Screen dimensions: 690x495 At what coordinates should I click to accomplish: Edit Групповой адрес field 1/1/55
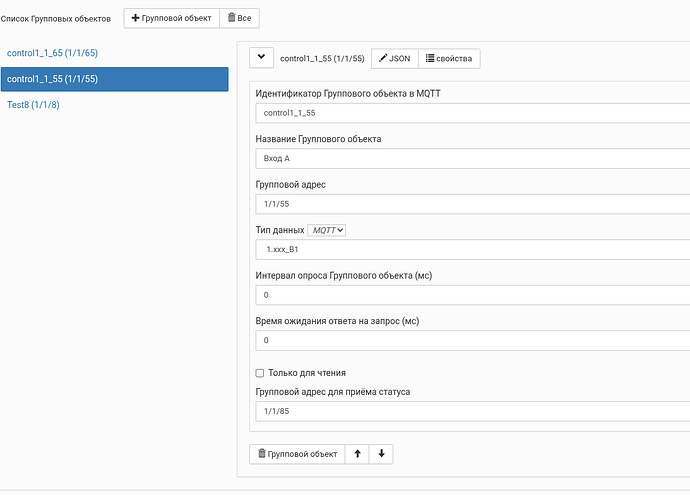[473, 204]
